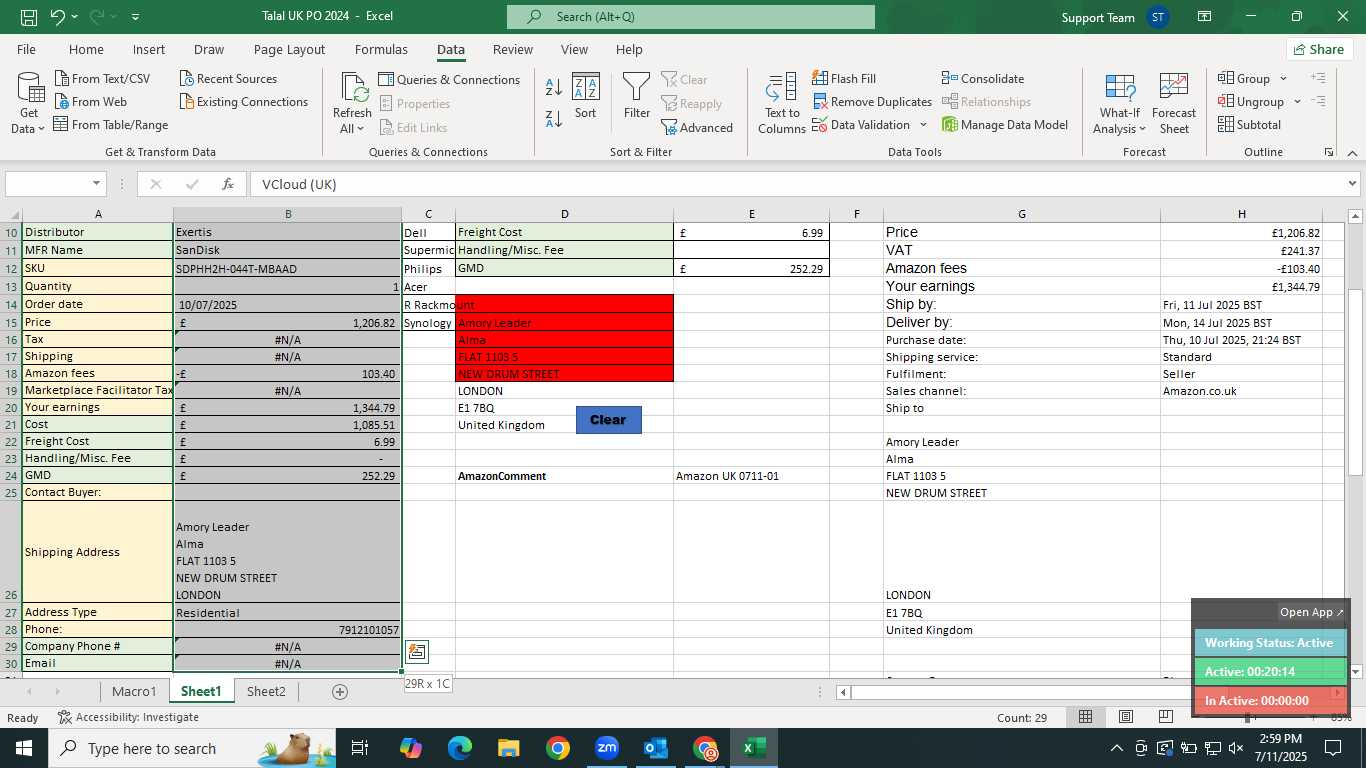Click column G header
This screenshot has width=1366, height=768.
[1021, 214]
